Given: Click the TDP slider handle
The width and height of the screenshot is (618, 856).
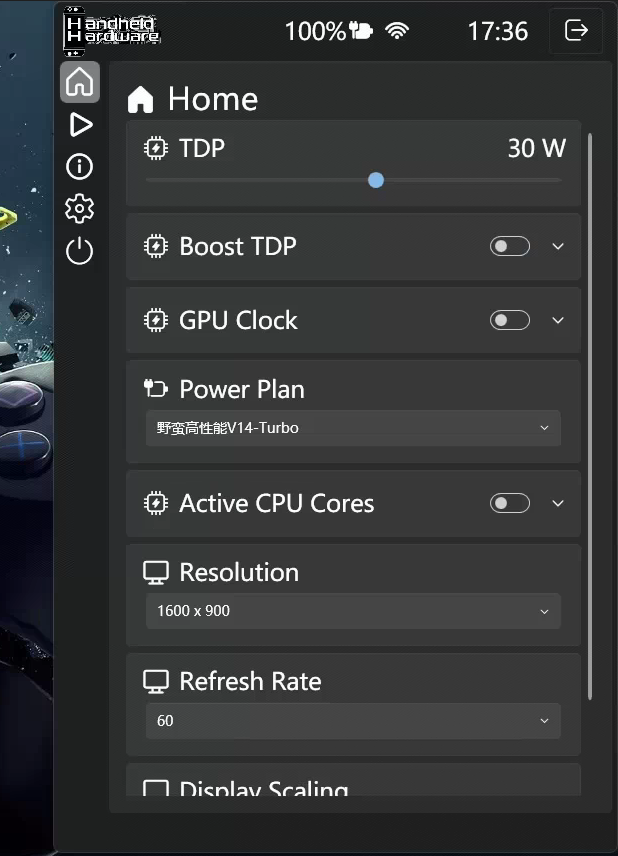Looking at the screenshot, I should 376,180.
